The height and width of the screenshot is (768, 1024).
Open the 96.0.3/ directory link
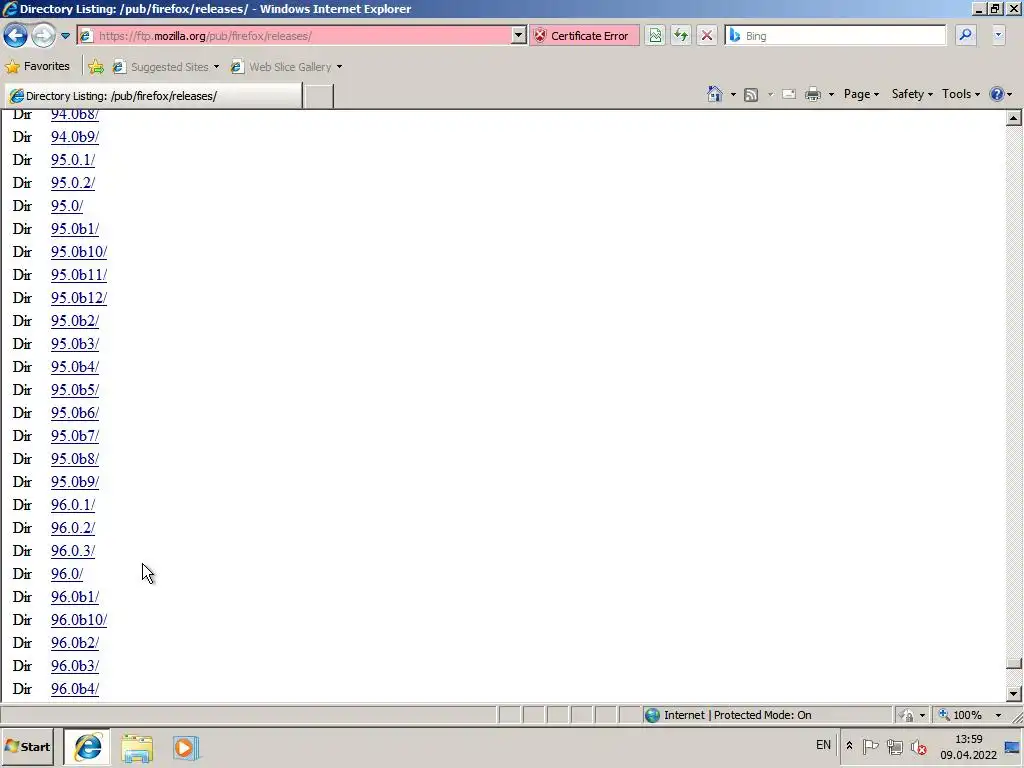(x=73, y=551)
